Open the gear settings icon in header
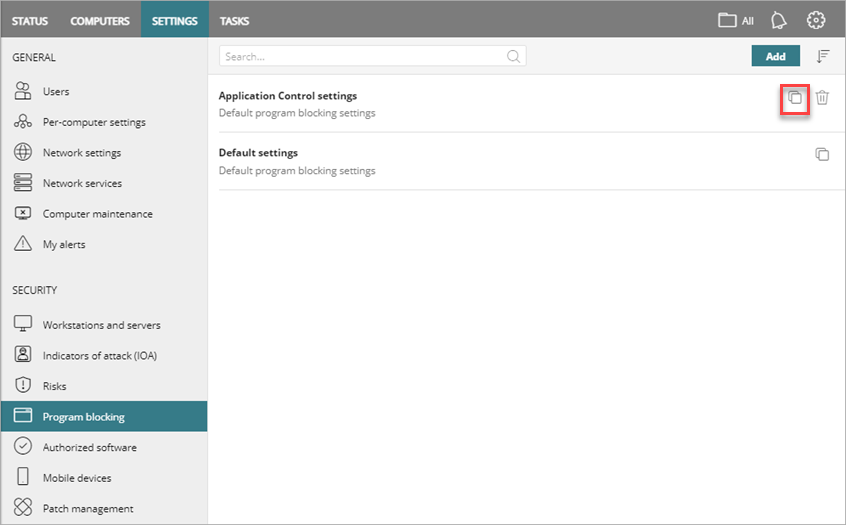Viewport: 846px width, 525px height. tap(816, 20)
